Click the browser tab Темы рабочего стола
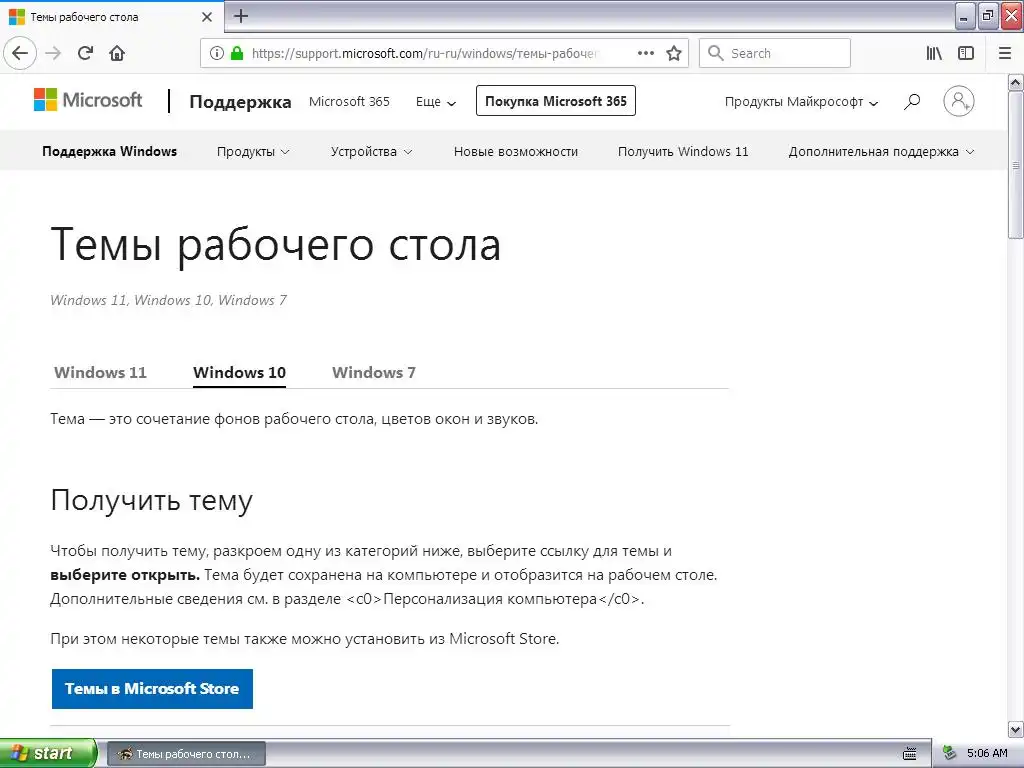 pos(111,17)
